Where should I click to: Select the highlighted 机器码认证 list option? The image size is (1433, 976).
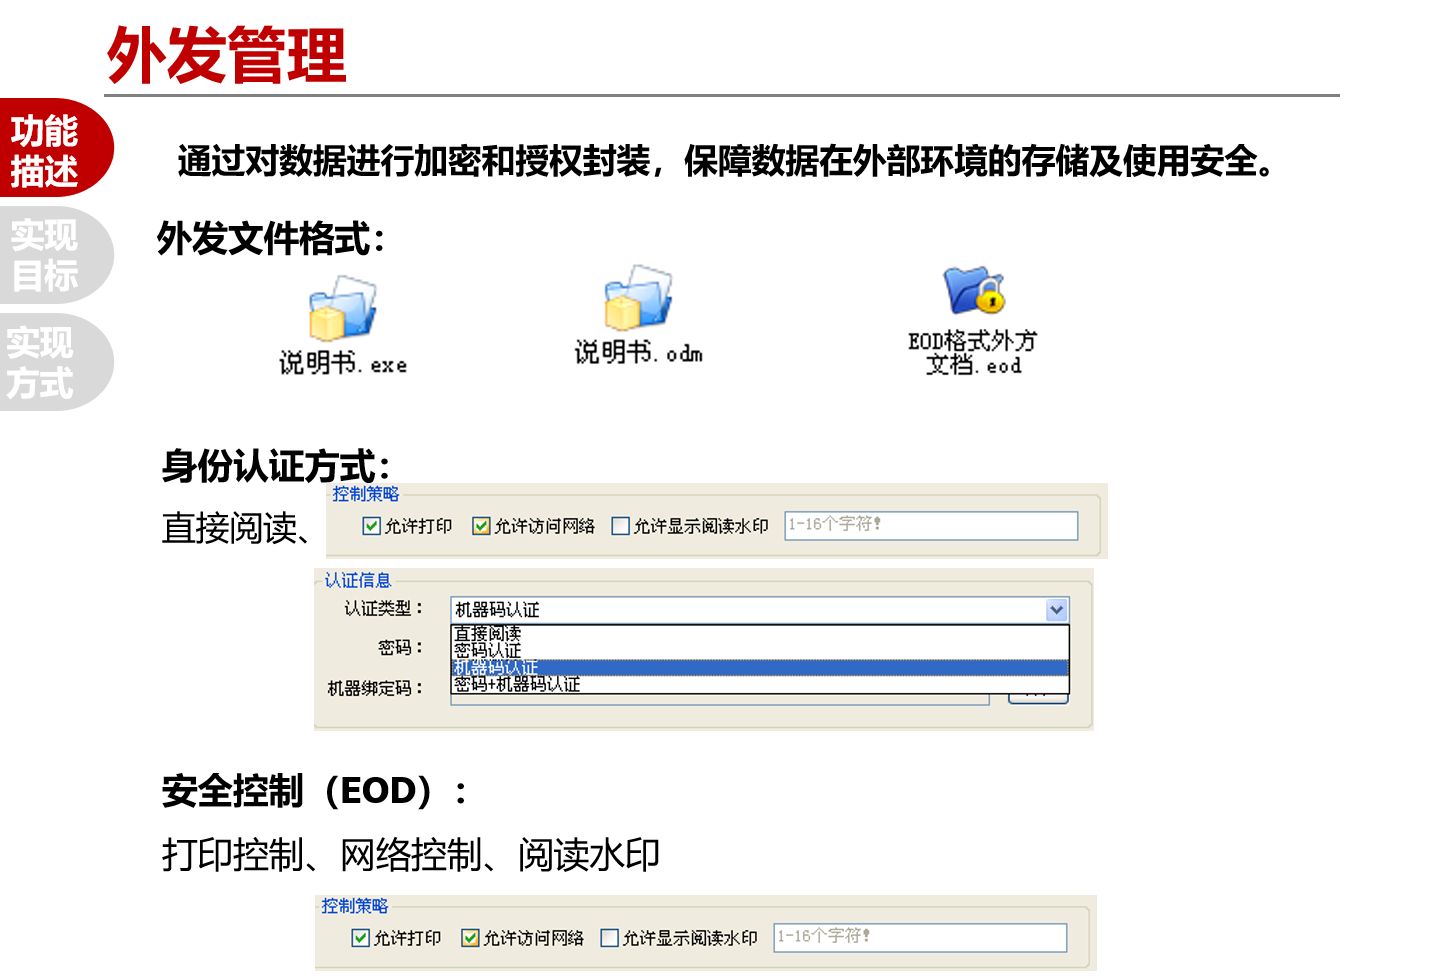[x=496, y=667]
